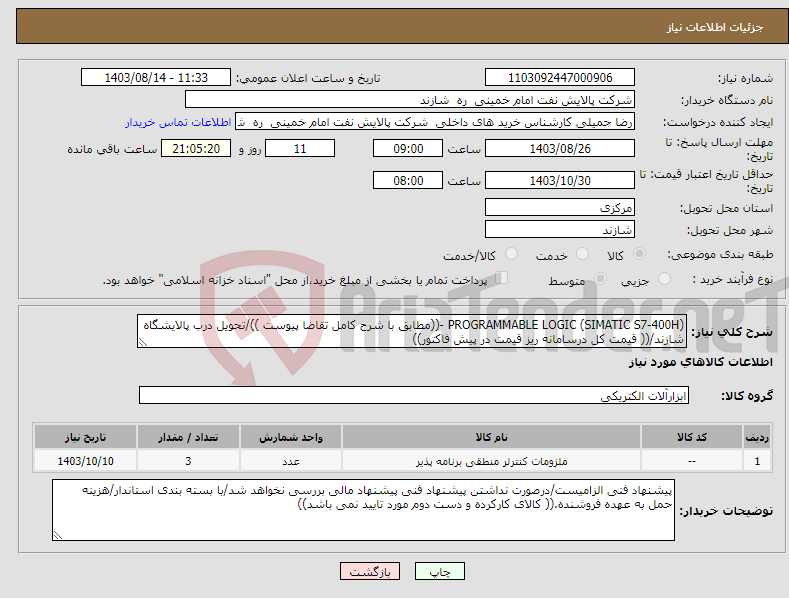
Task: Click the تاریخ و ساعت اعلان عمومی label
Action: [x=308, y=79]
